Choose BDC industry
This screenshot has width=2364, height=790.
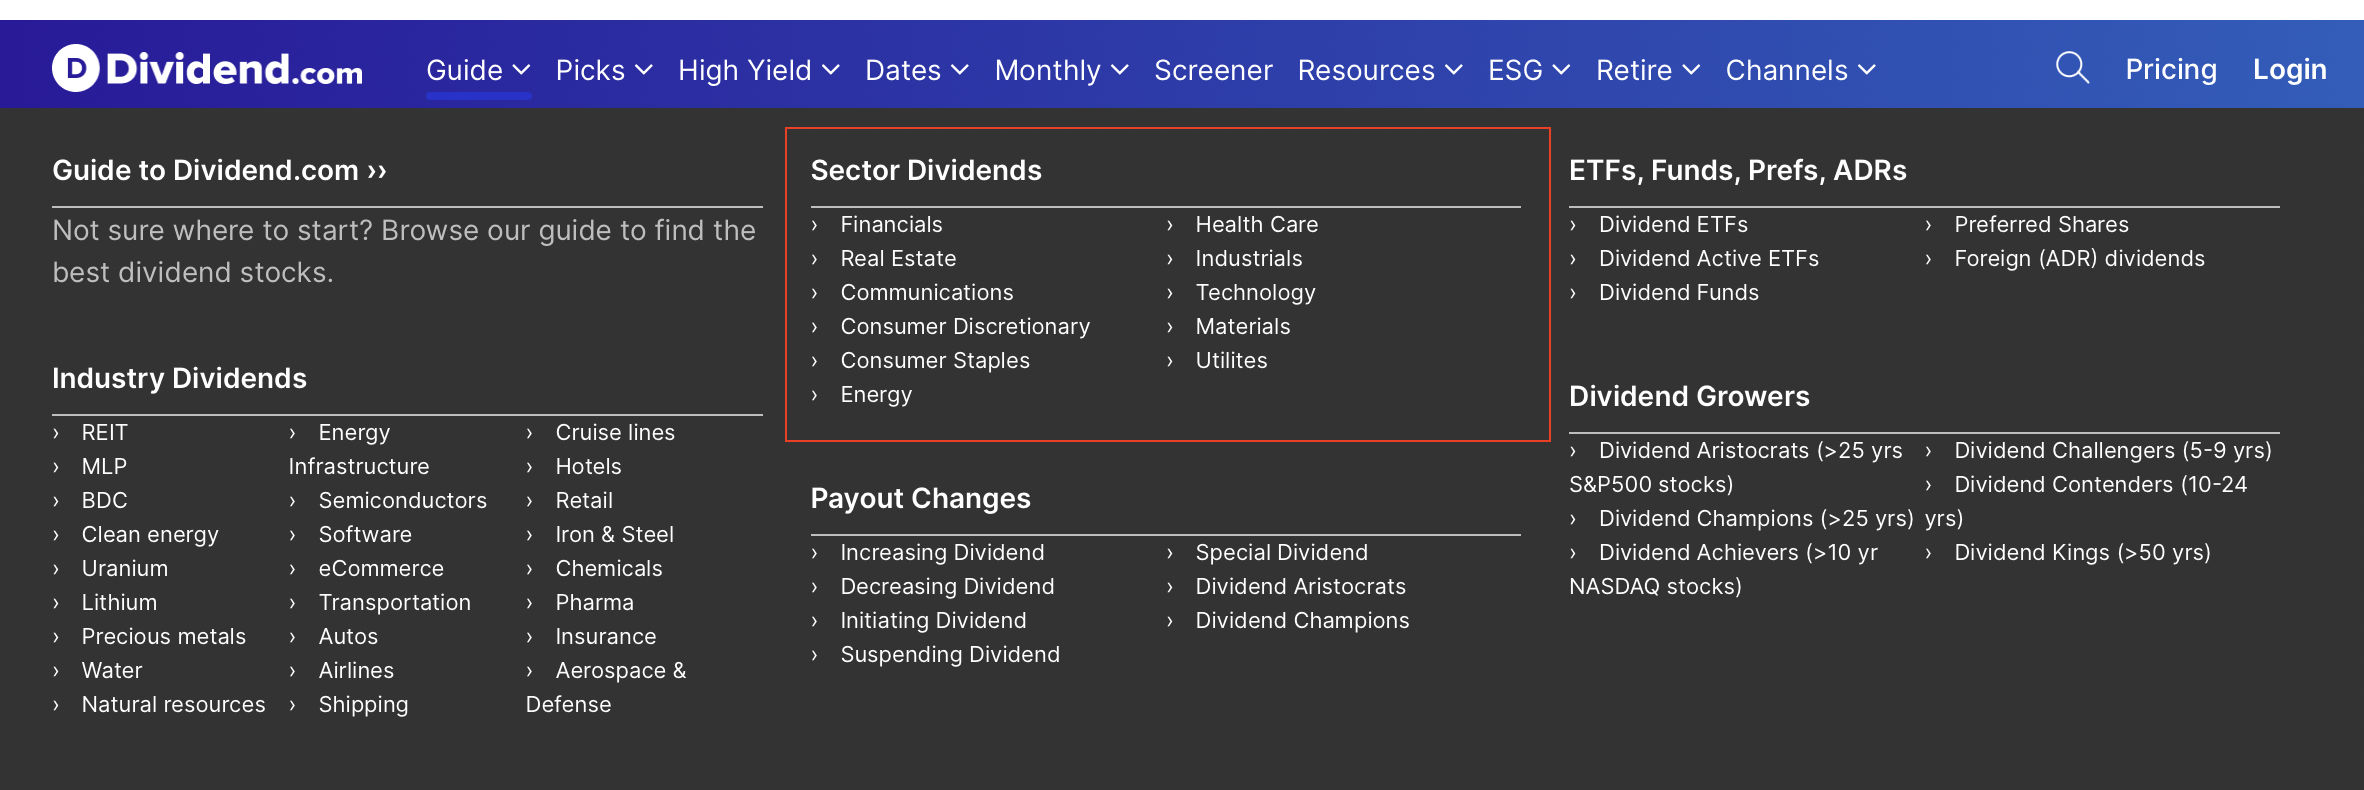pyautogui.click(x=104, y=500)
